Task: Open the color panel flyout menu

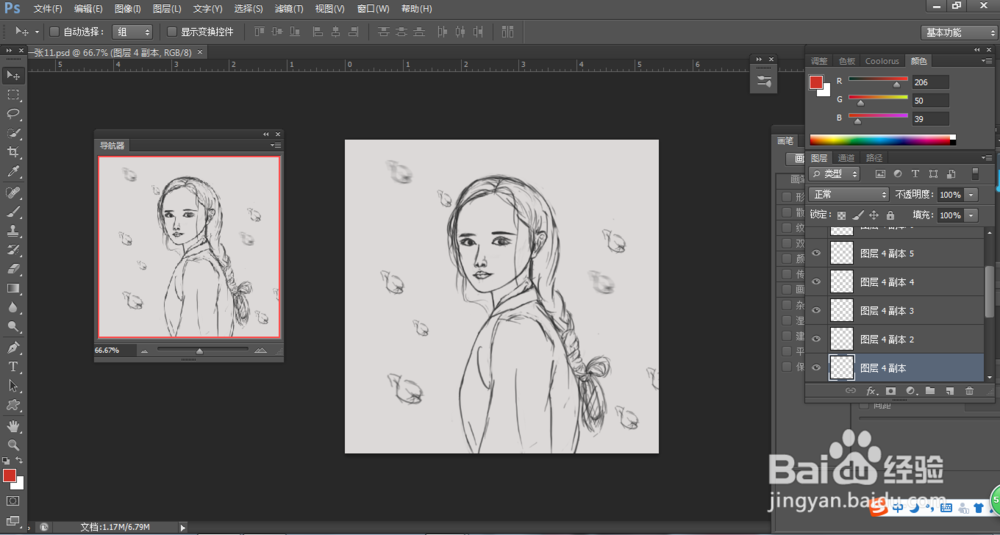Action: (988, 61)
